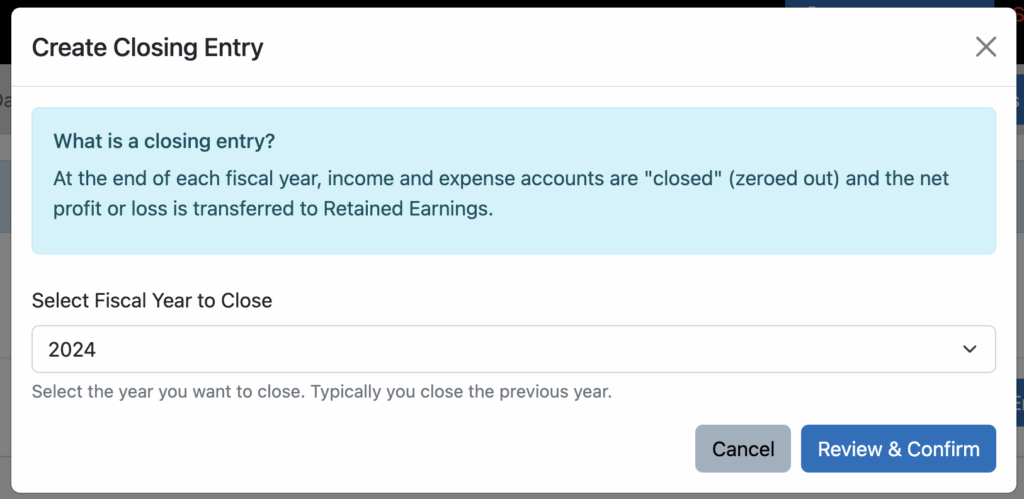Click the chevron arrow in the year selector
1024x499 pixels.
click(969, 349)
